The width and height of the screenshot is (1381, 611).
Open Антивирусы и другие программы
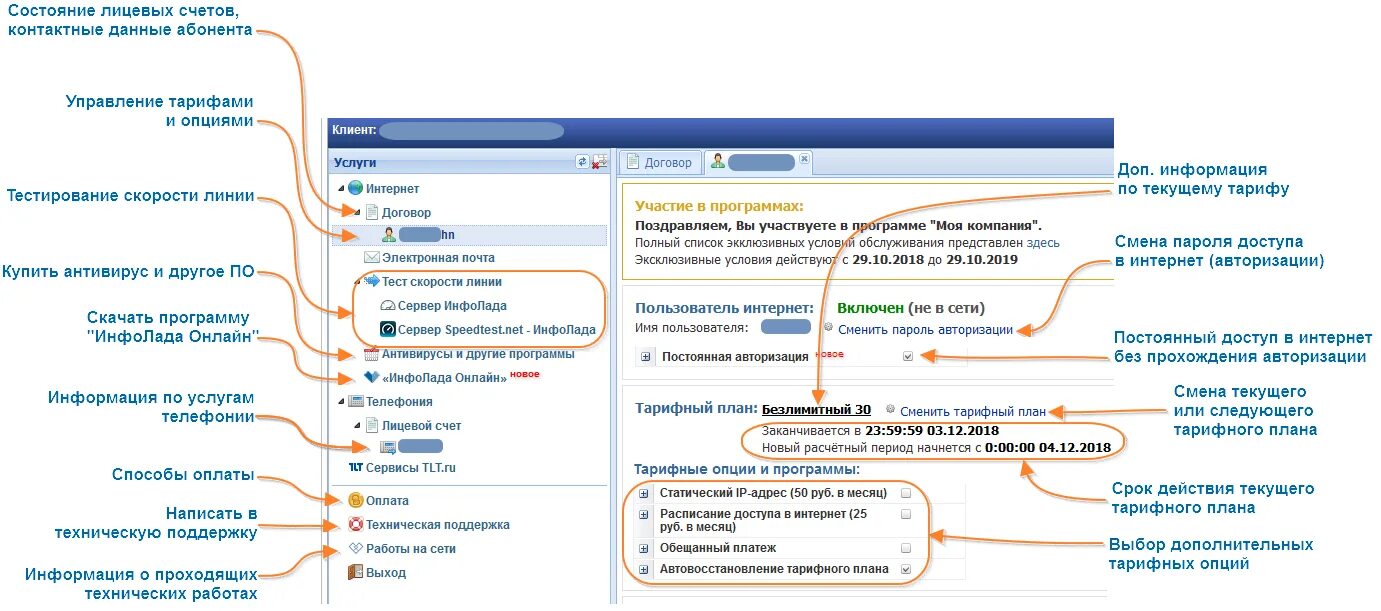tap(478, 353)
